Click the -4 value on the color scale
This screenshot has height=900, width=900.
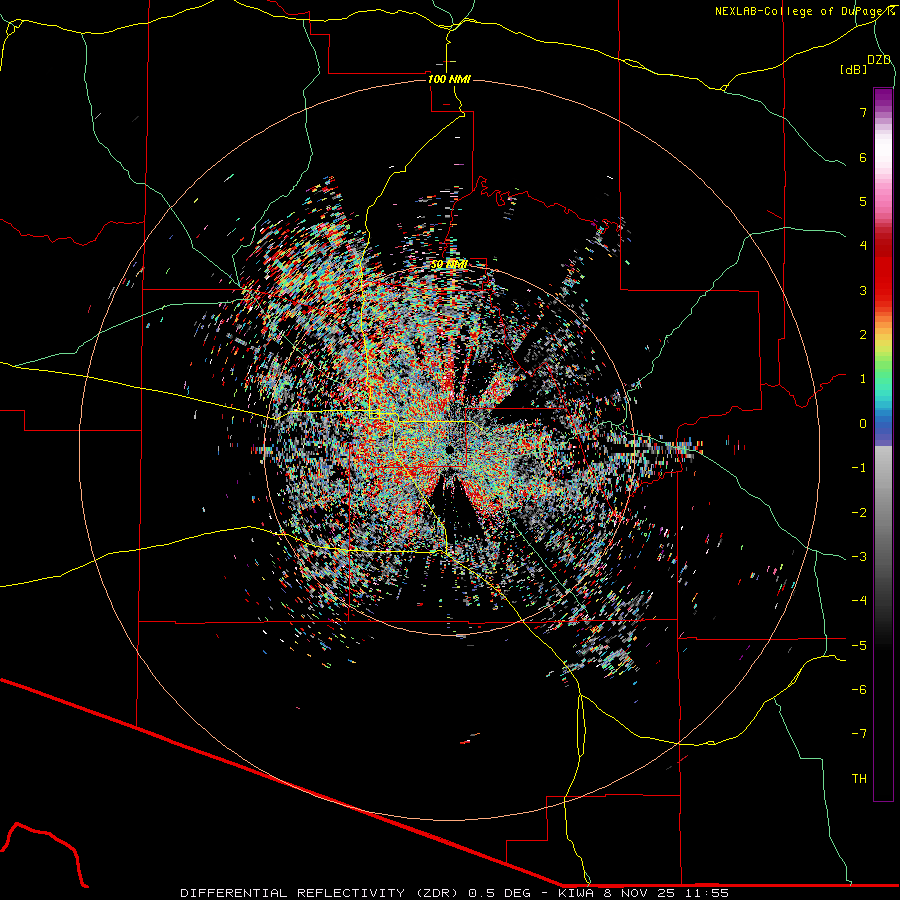[x=859, y=600]
